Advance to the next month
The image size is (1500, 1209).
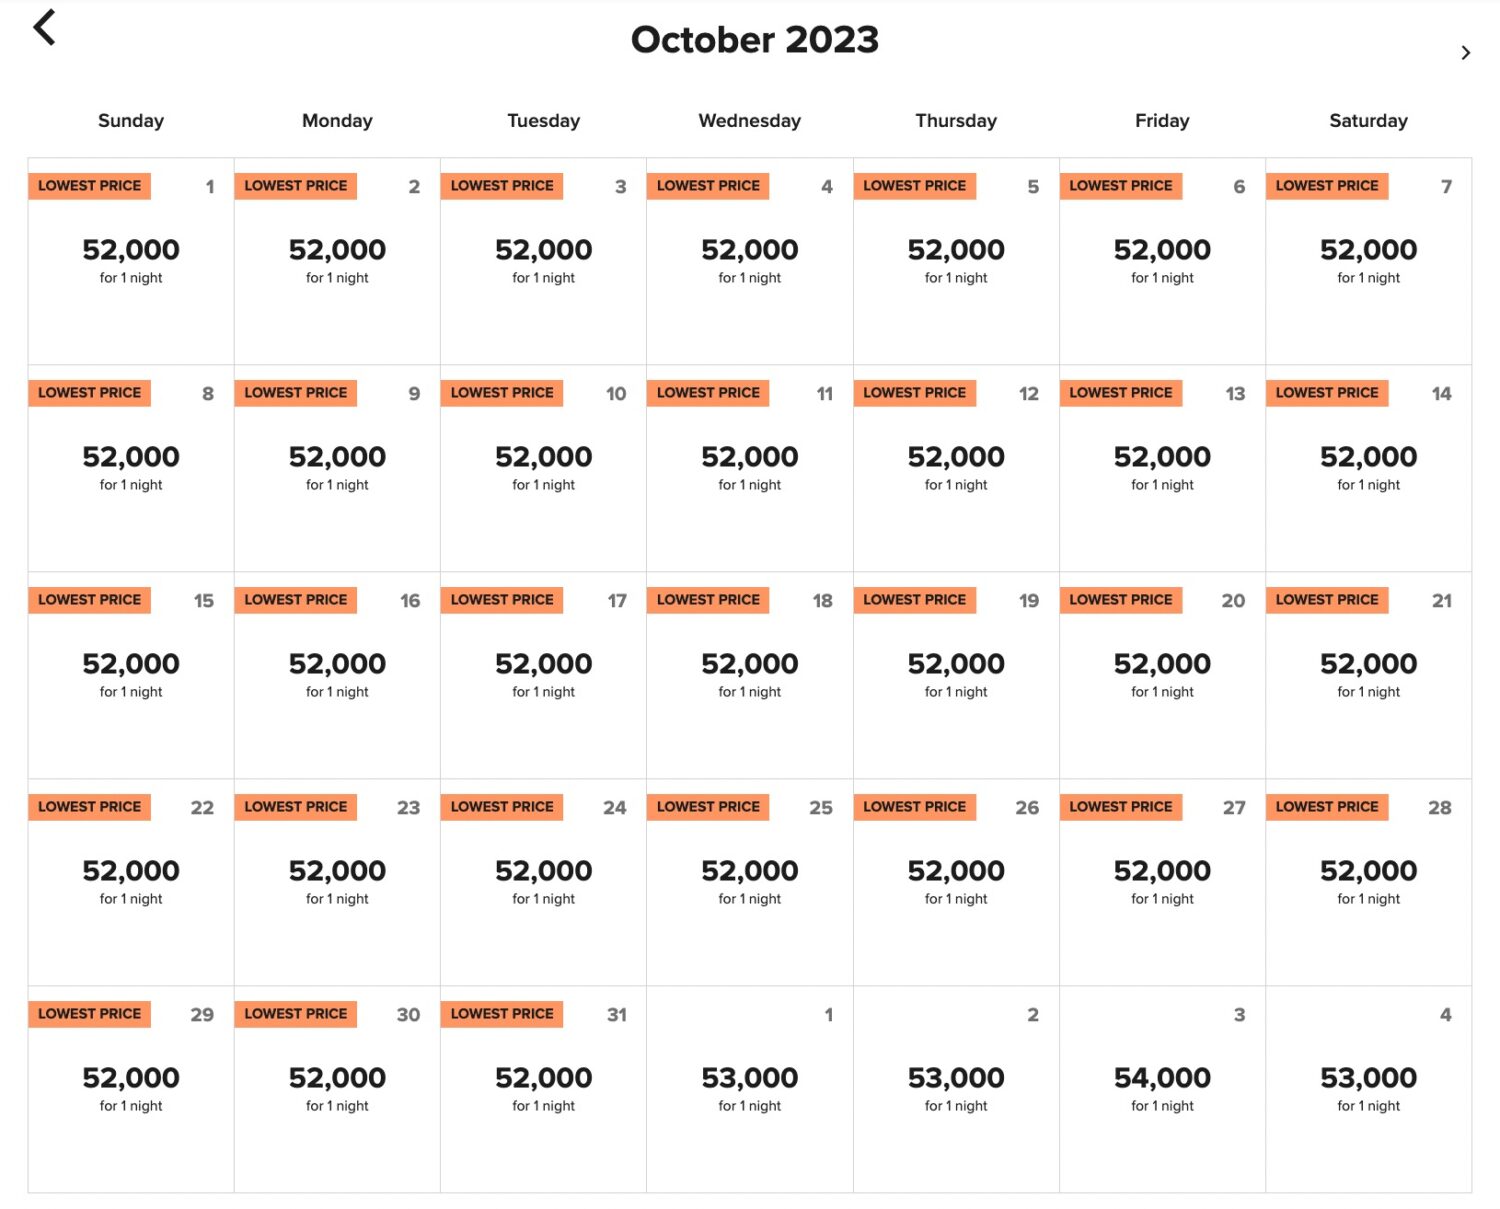[1465, 53]
